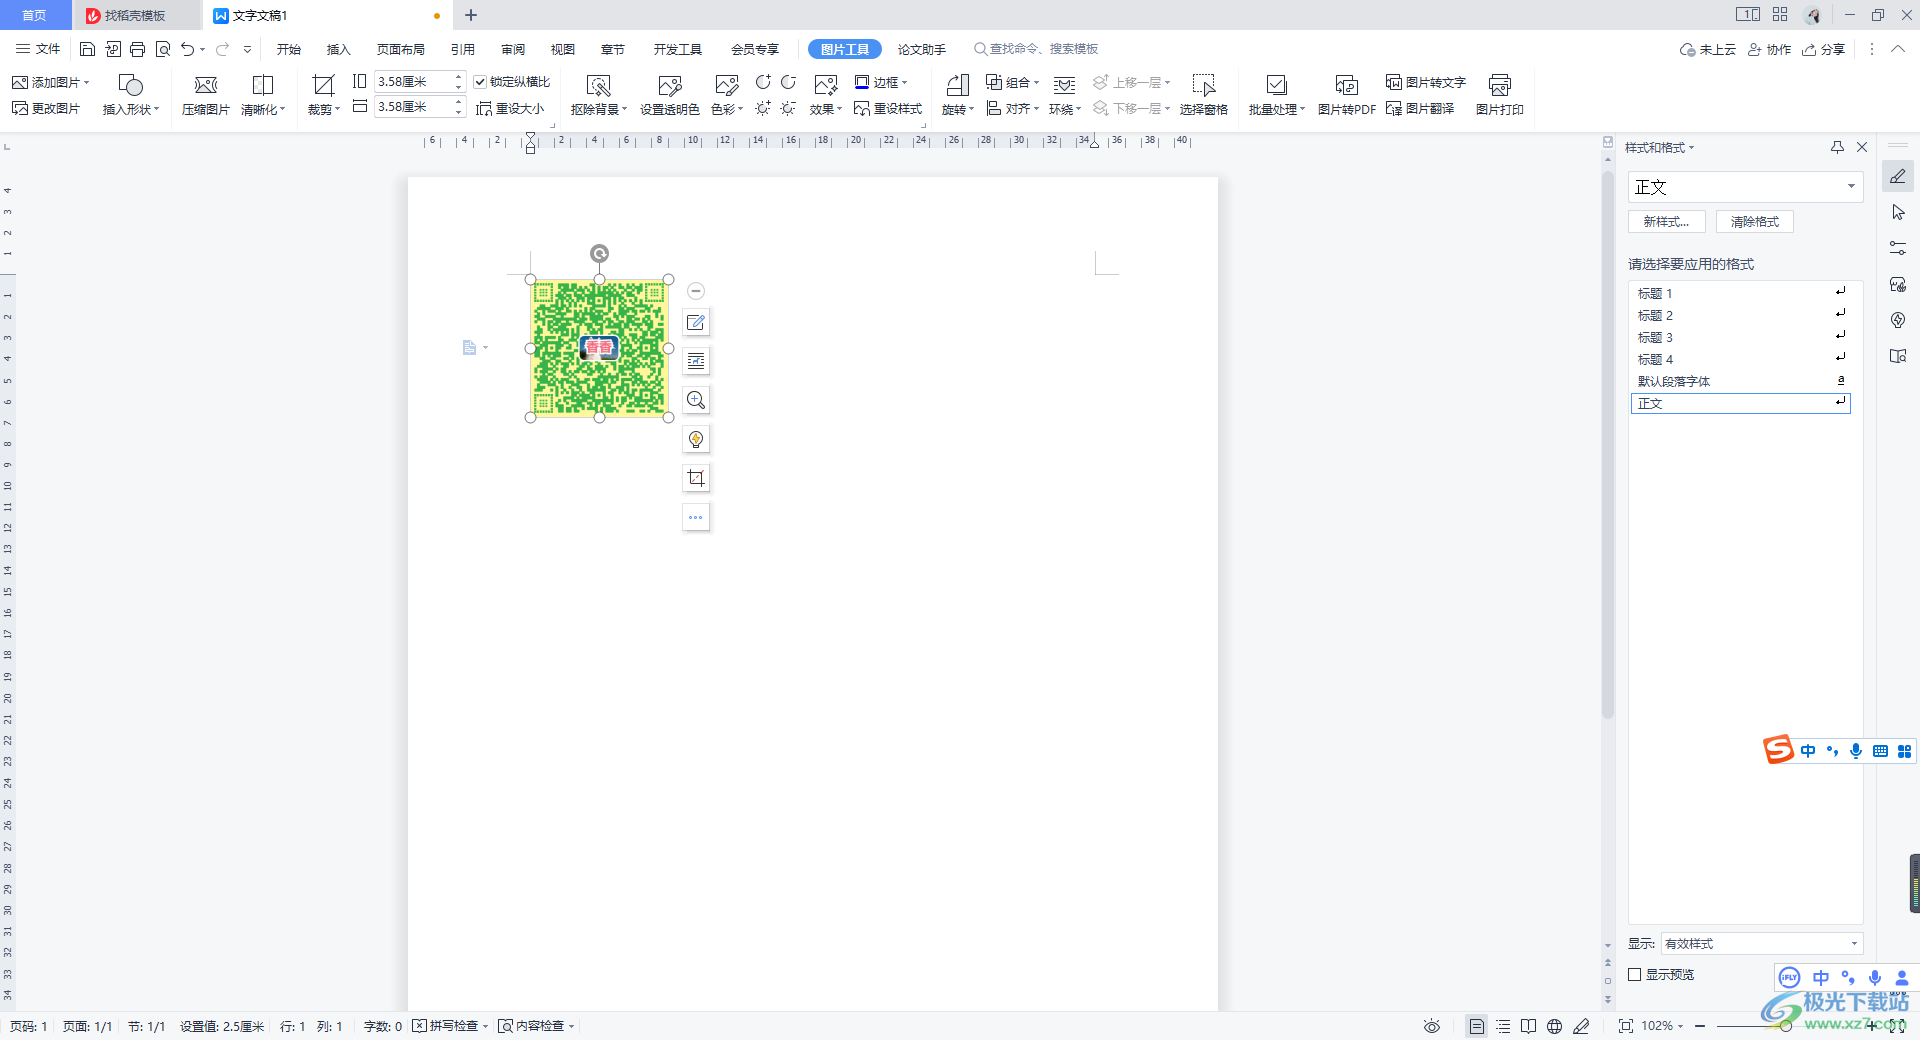Open the 插入 ribbon tab

coord(339,49)
